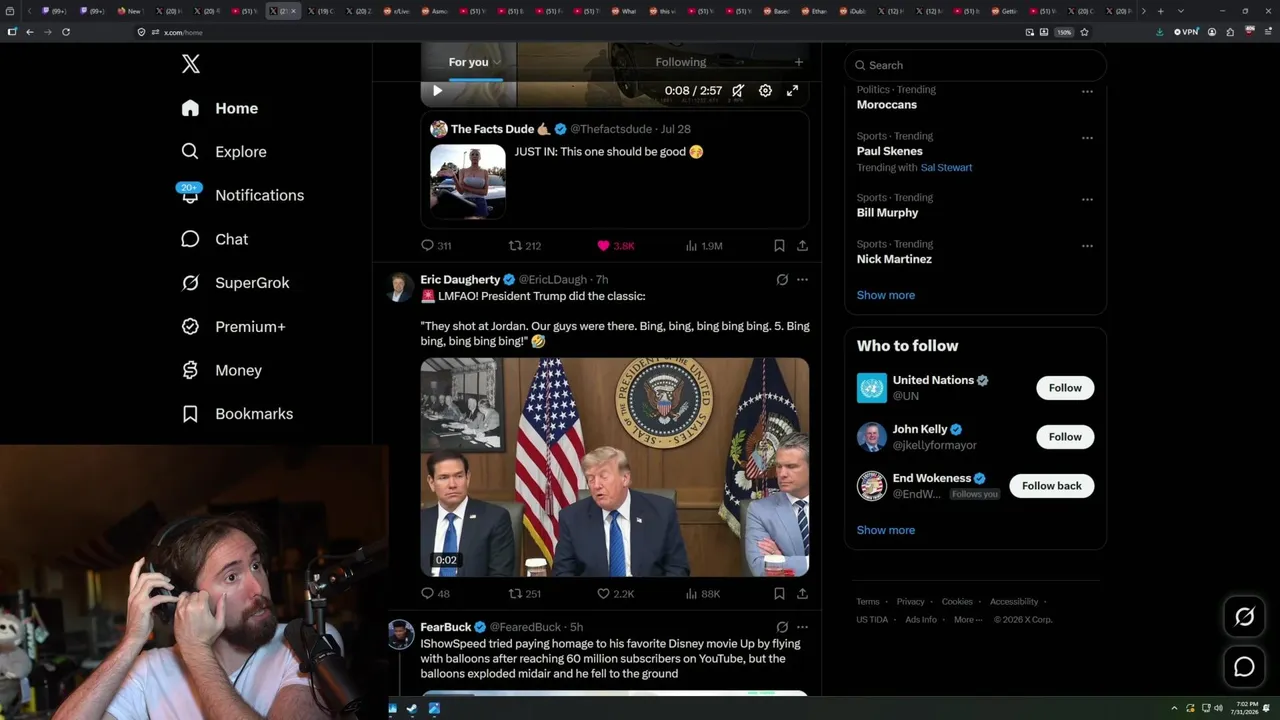
Task: Open The Facts Dude profile name
Action: pos(492,129)
